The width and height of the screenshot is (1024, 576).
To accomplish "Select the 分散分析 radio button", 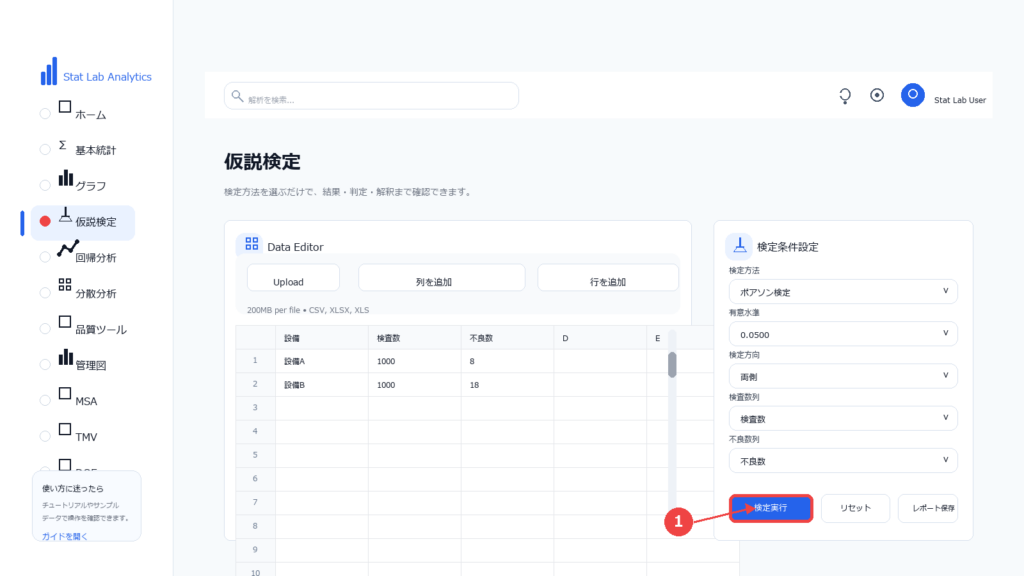I will click(x=45, y=293).
